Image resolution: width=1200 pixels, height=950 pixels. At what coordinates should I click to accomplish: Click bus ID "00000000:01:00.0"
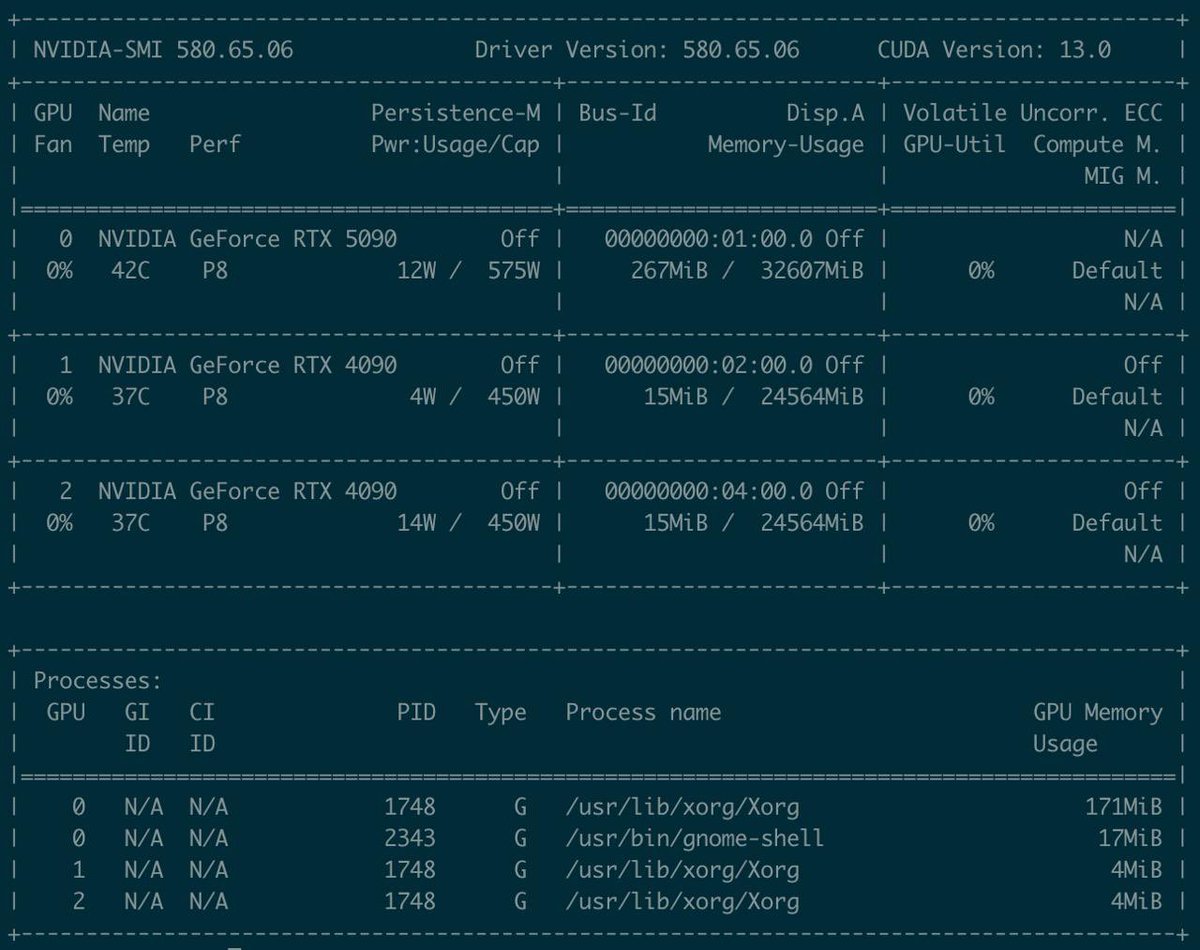708,239
